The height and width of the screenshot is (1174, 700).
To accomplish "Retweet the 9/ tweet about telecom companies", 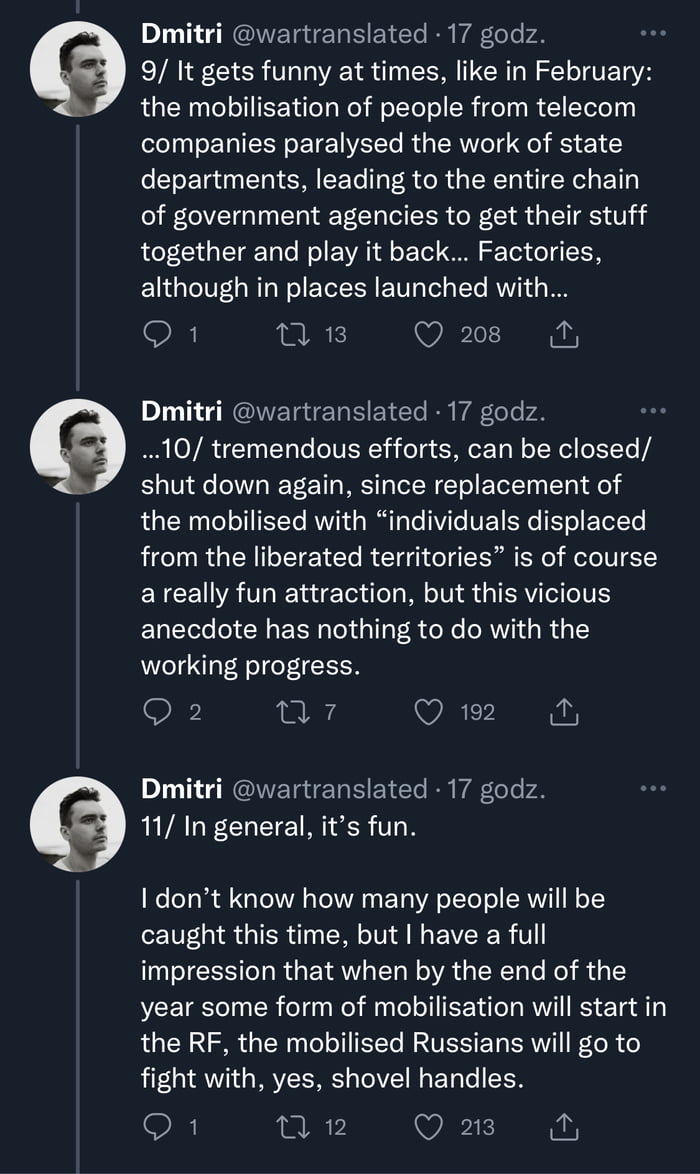I will point(299,335).
